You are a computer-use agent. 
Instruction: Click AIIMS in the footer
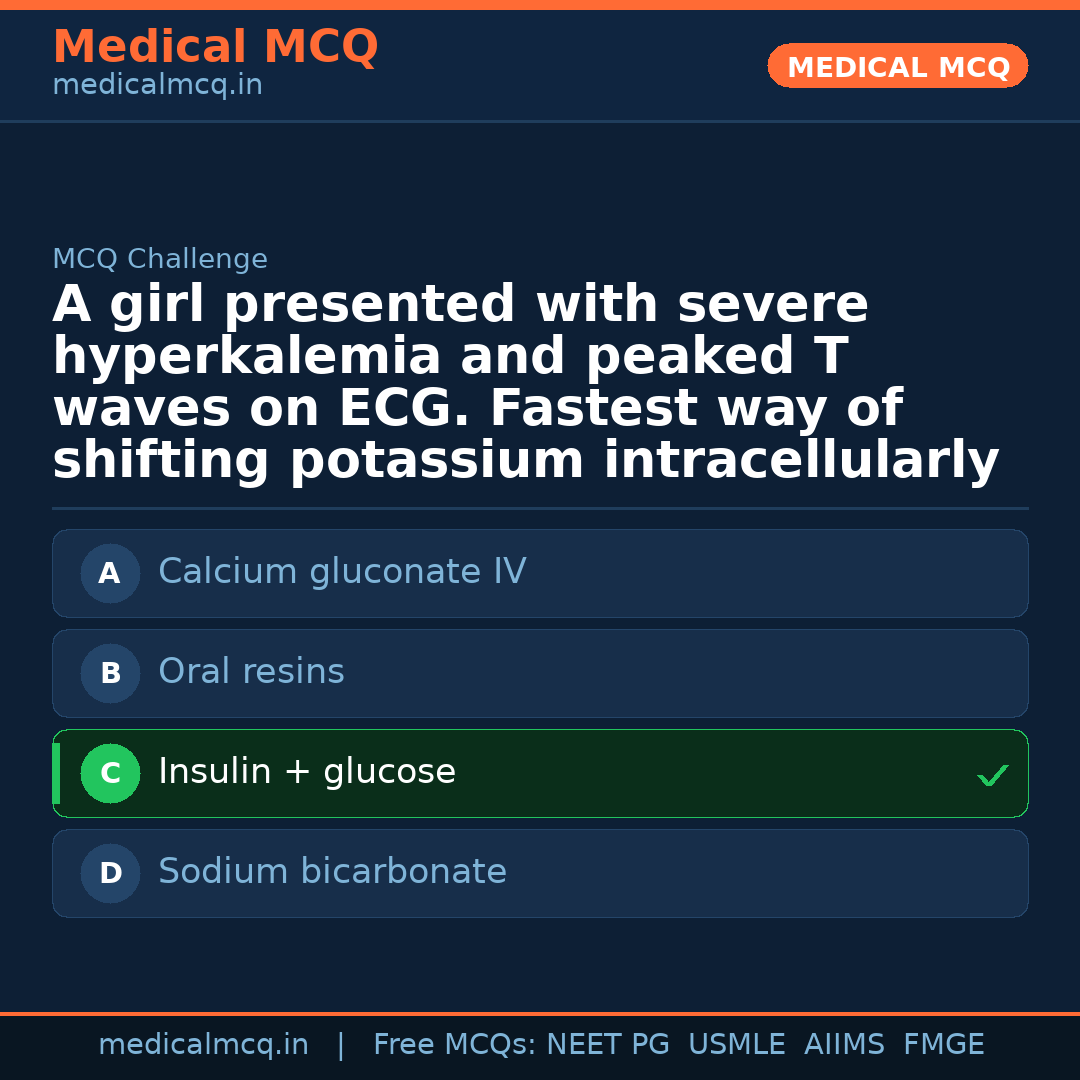coord(844,1045)
